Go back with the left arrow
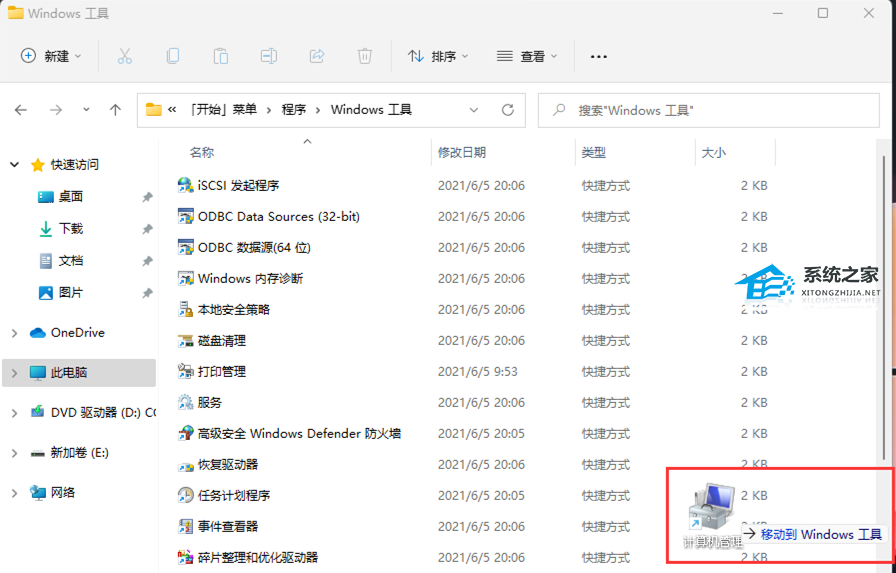The image size is (896, 573). (x=21, y=110)
